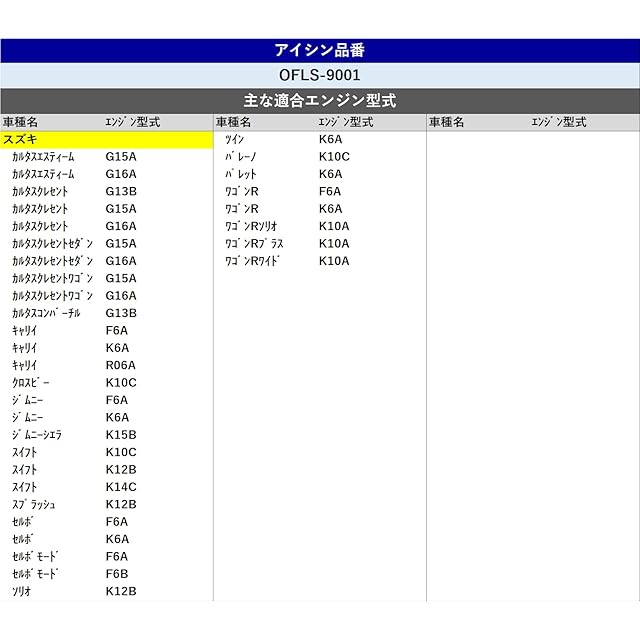Select K10C in the スイフト row
This screenshot has height=640, width=640.
click(121, 452)
